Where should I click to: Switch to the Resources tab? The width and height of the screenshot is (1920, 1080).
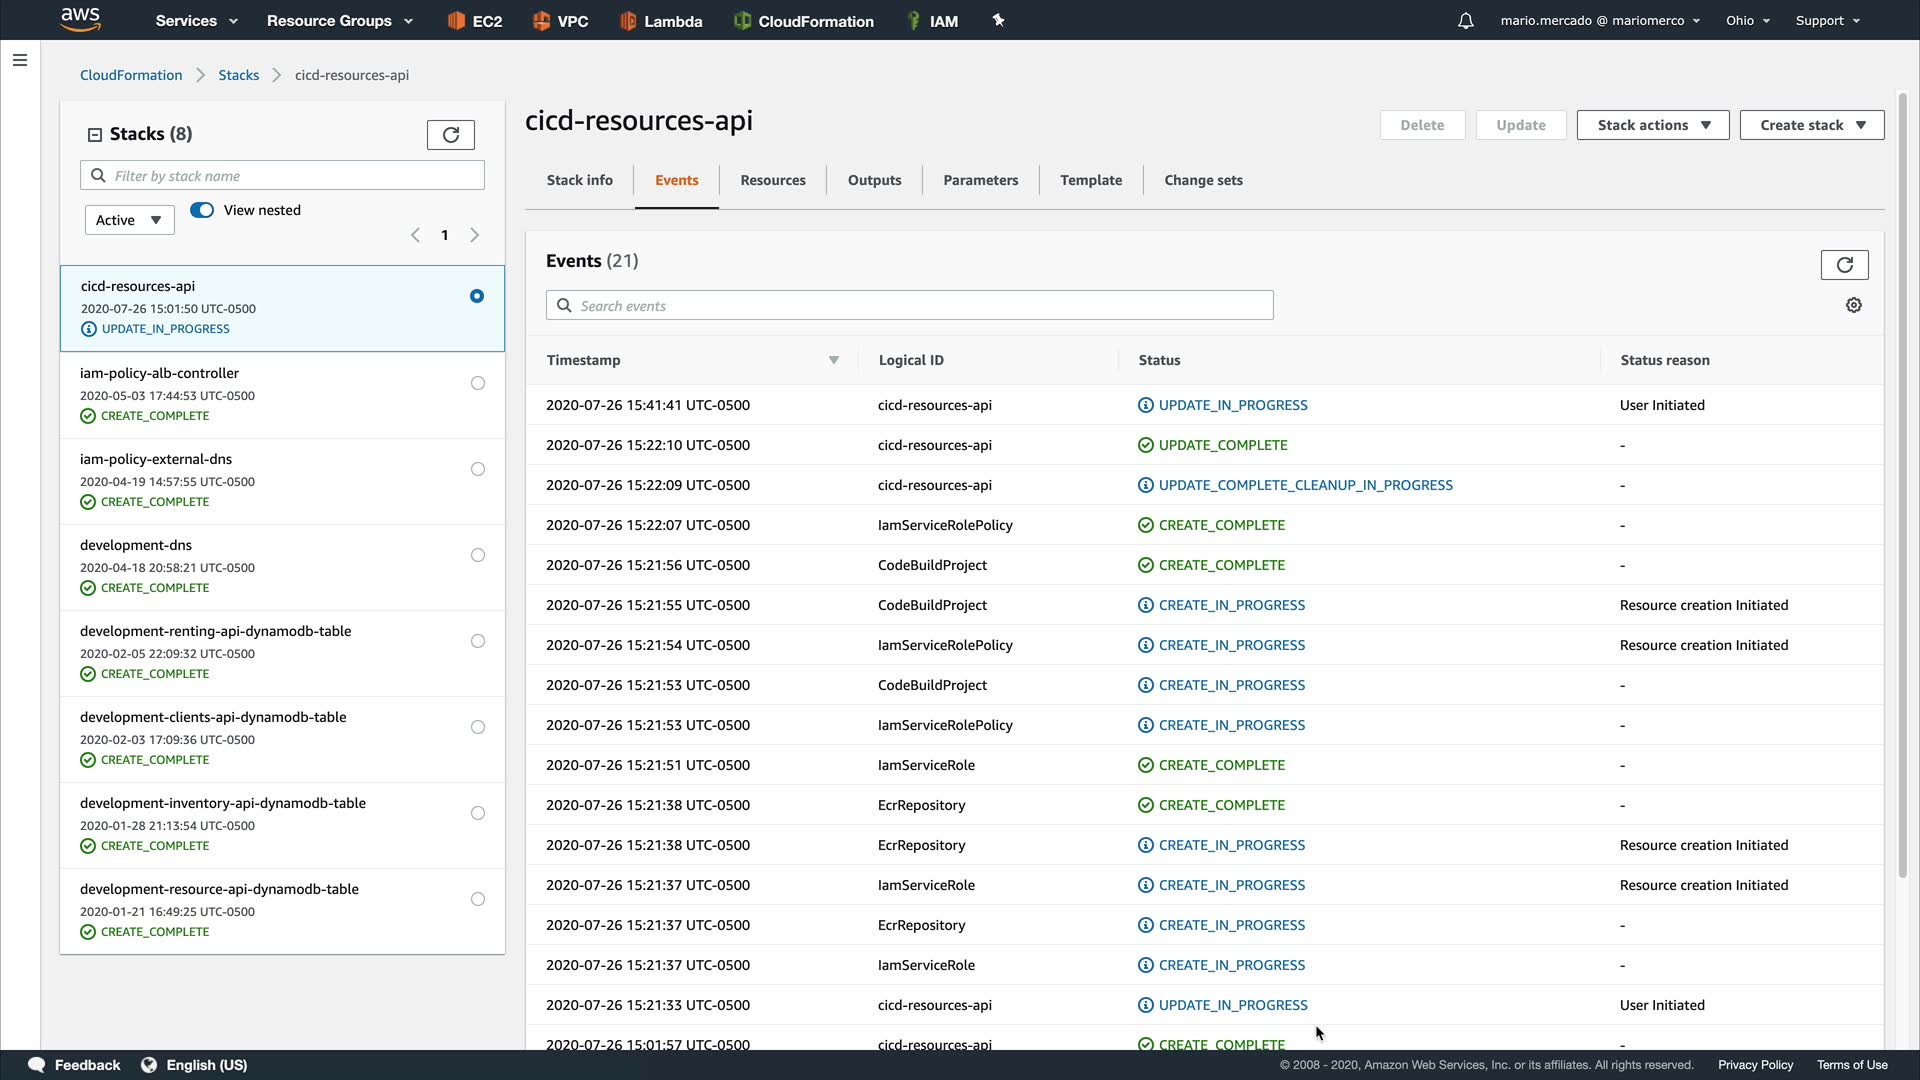[772, 180]
